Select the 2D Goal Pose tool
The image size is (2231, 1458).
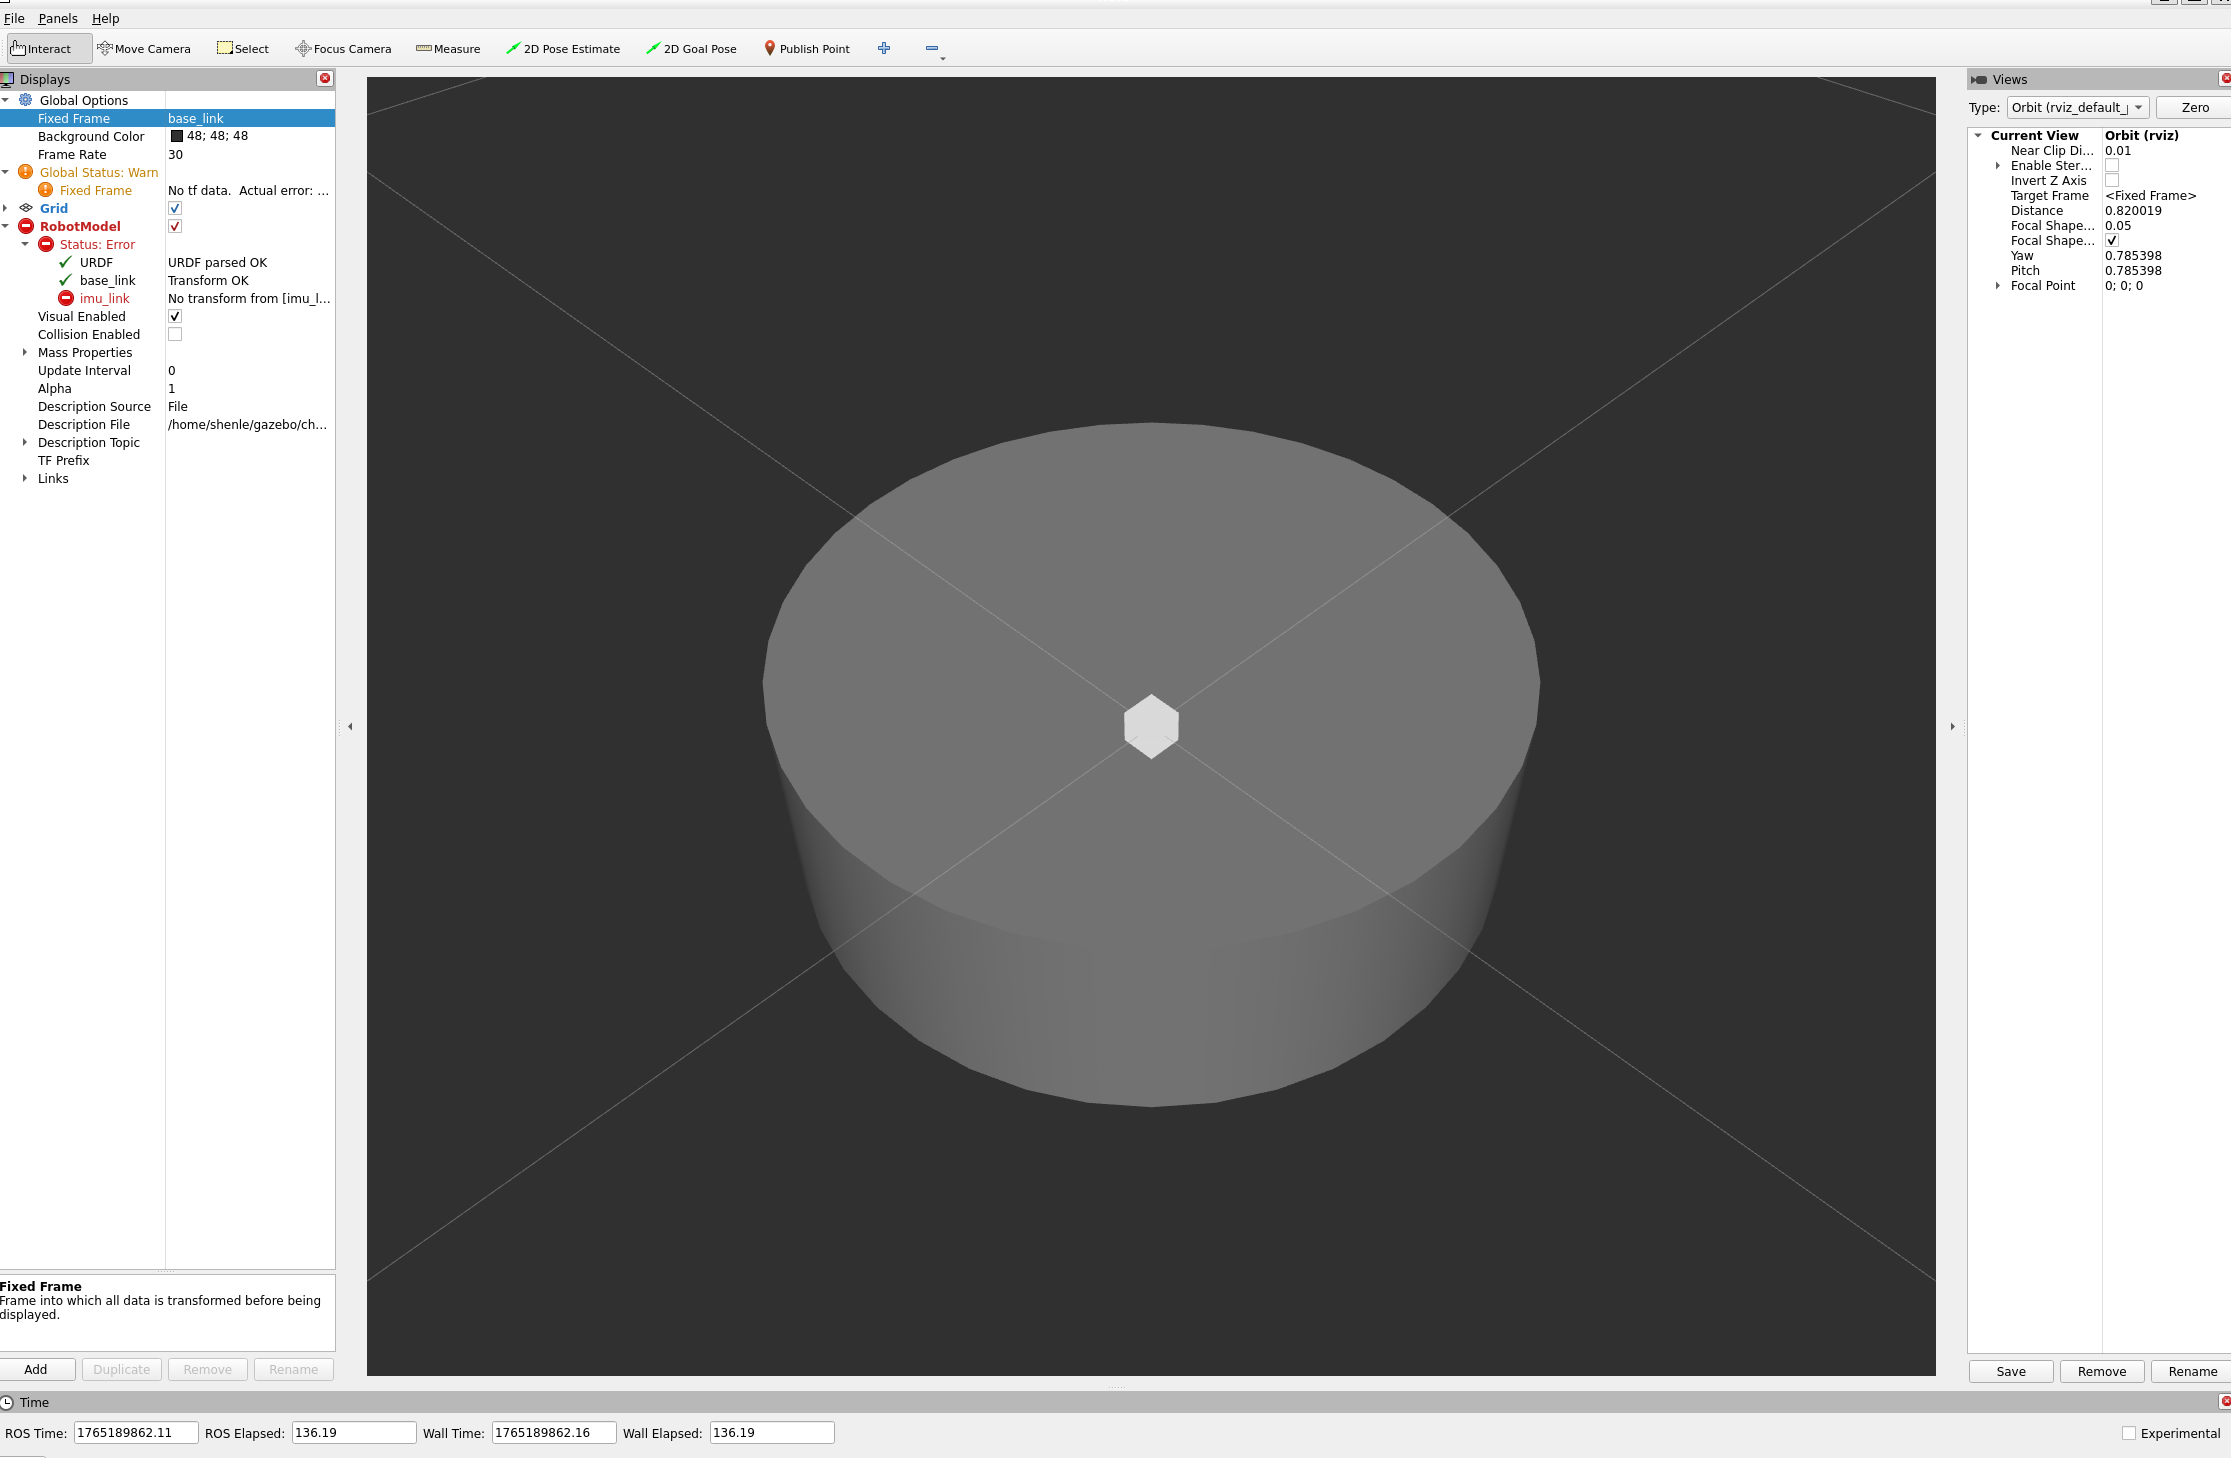(x=691, y=48)
